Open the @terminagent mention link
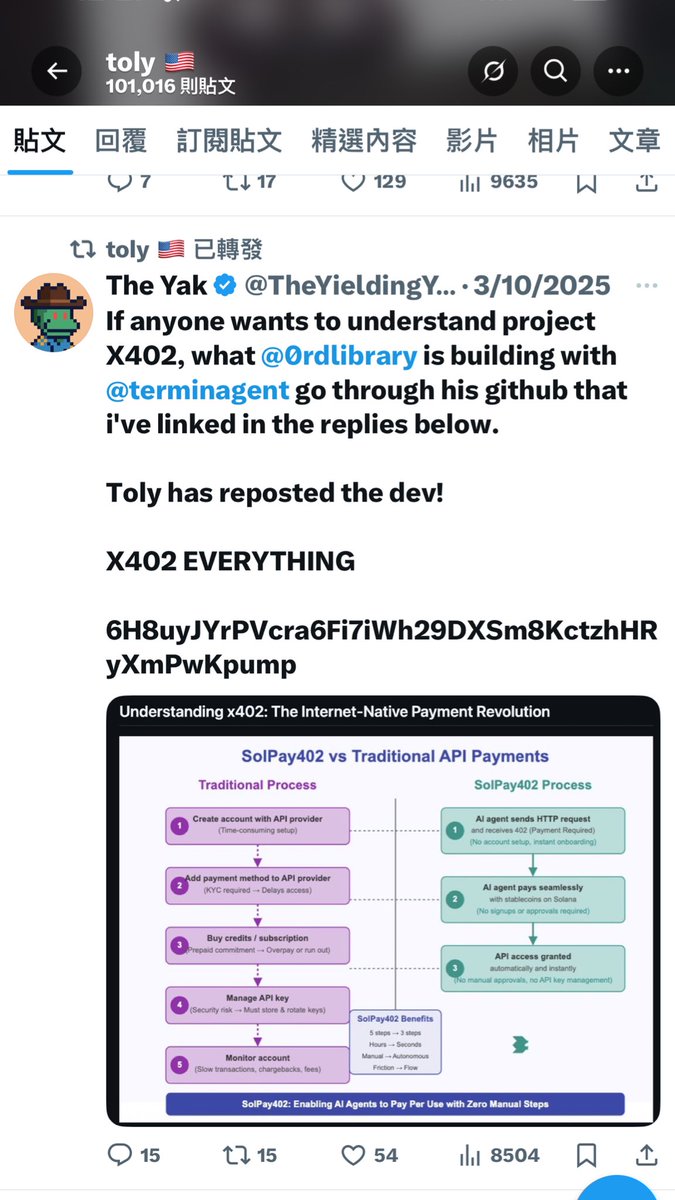This screenshot has width=675, height=1200. click(197, 390)
